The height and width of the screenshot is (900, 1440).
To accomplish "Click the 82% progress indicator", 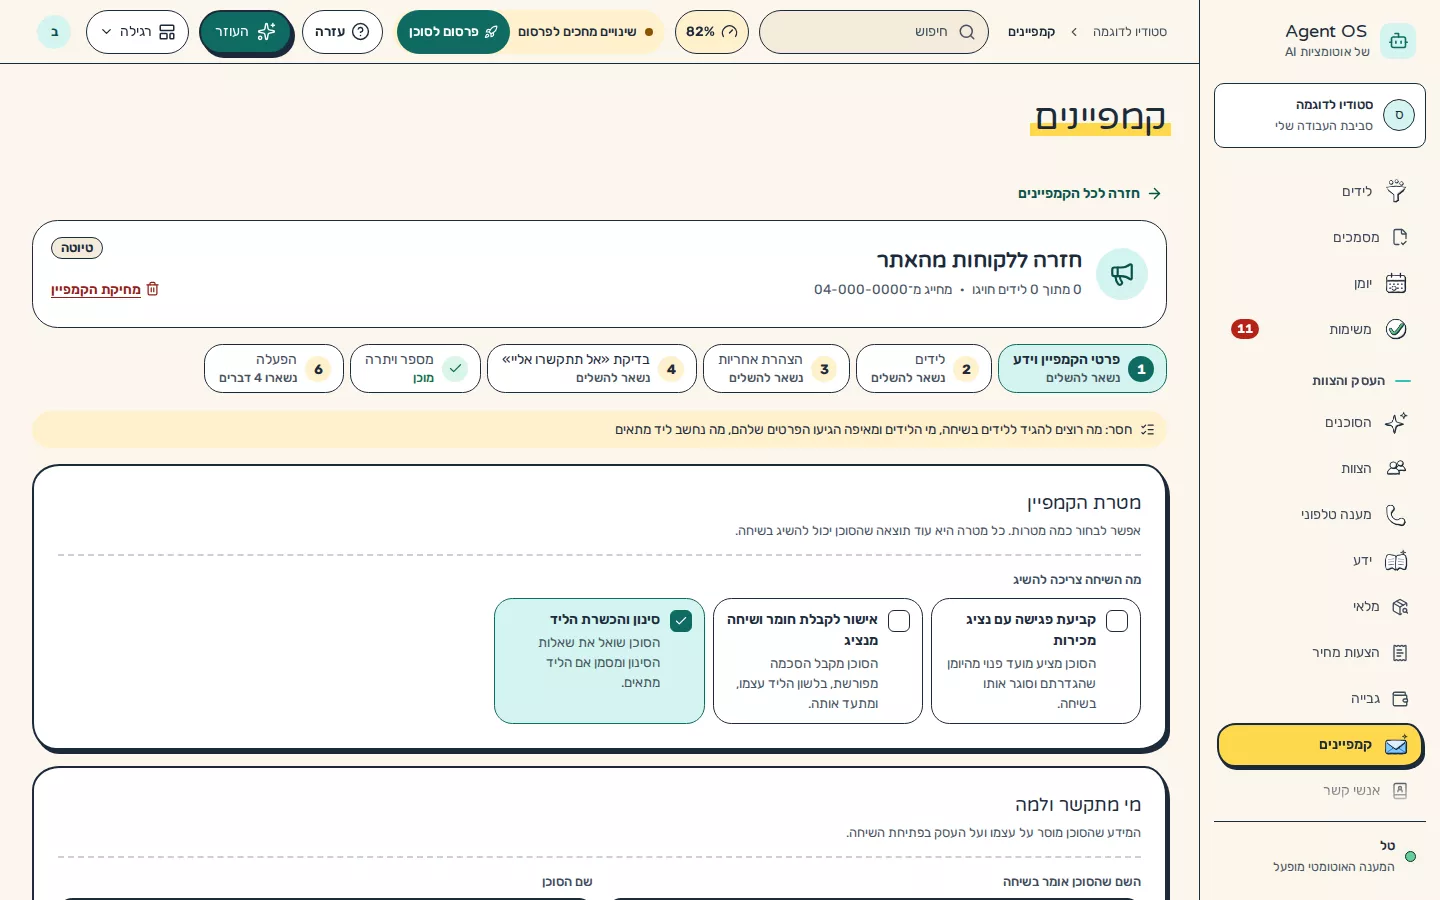I will 712,32.
